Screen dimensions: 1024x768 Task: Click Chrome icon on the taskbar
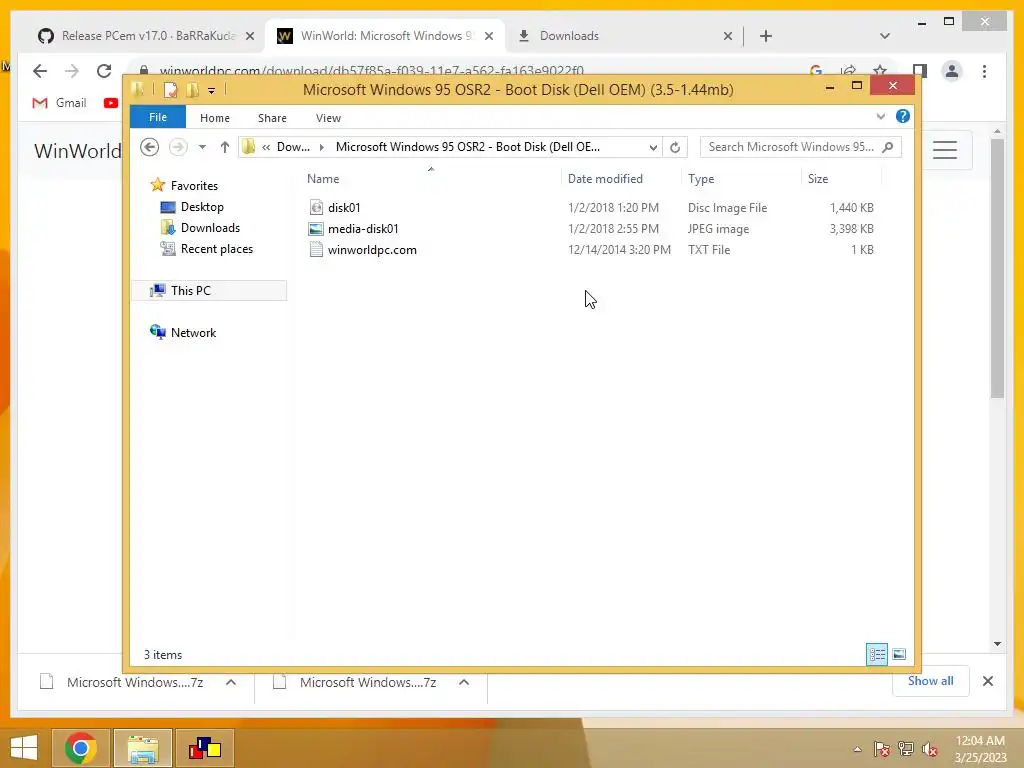[81, 748]
